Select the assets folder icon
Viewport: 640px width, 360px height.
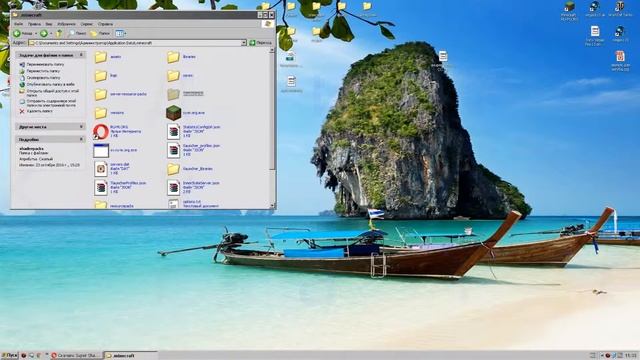click(x=101, y=57)
